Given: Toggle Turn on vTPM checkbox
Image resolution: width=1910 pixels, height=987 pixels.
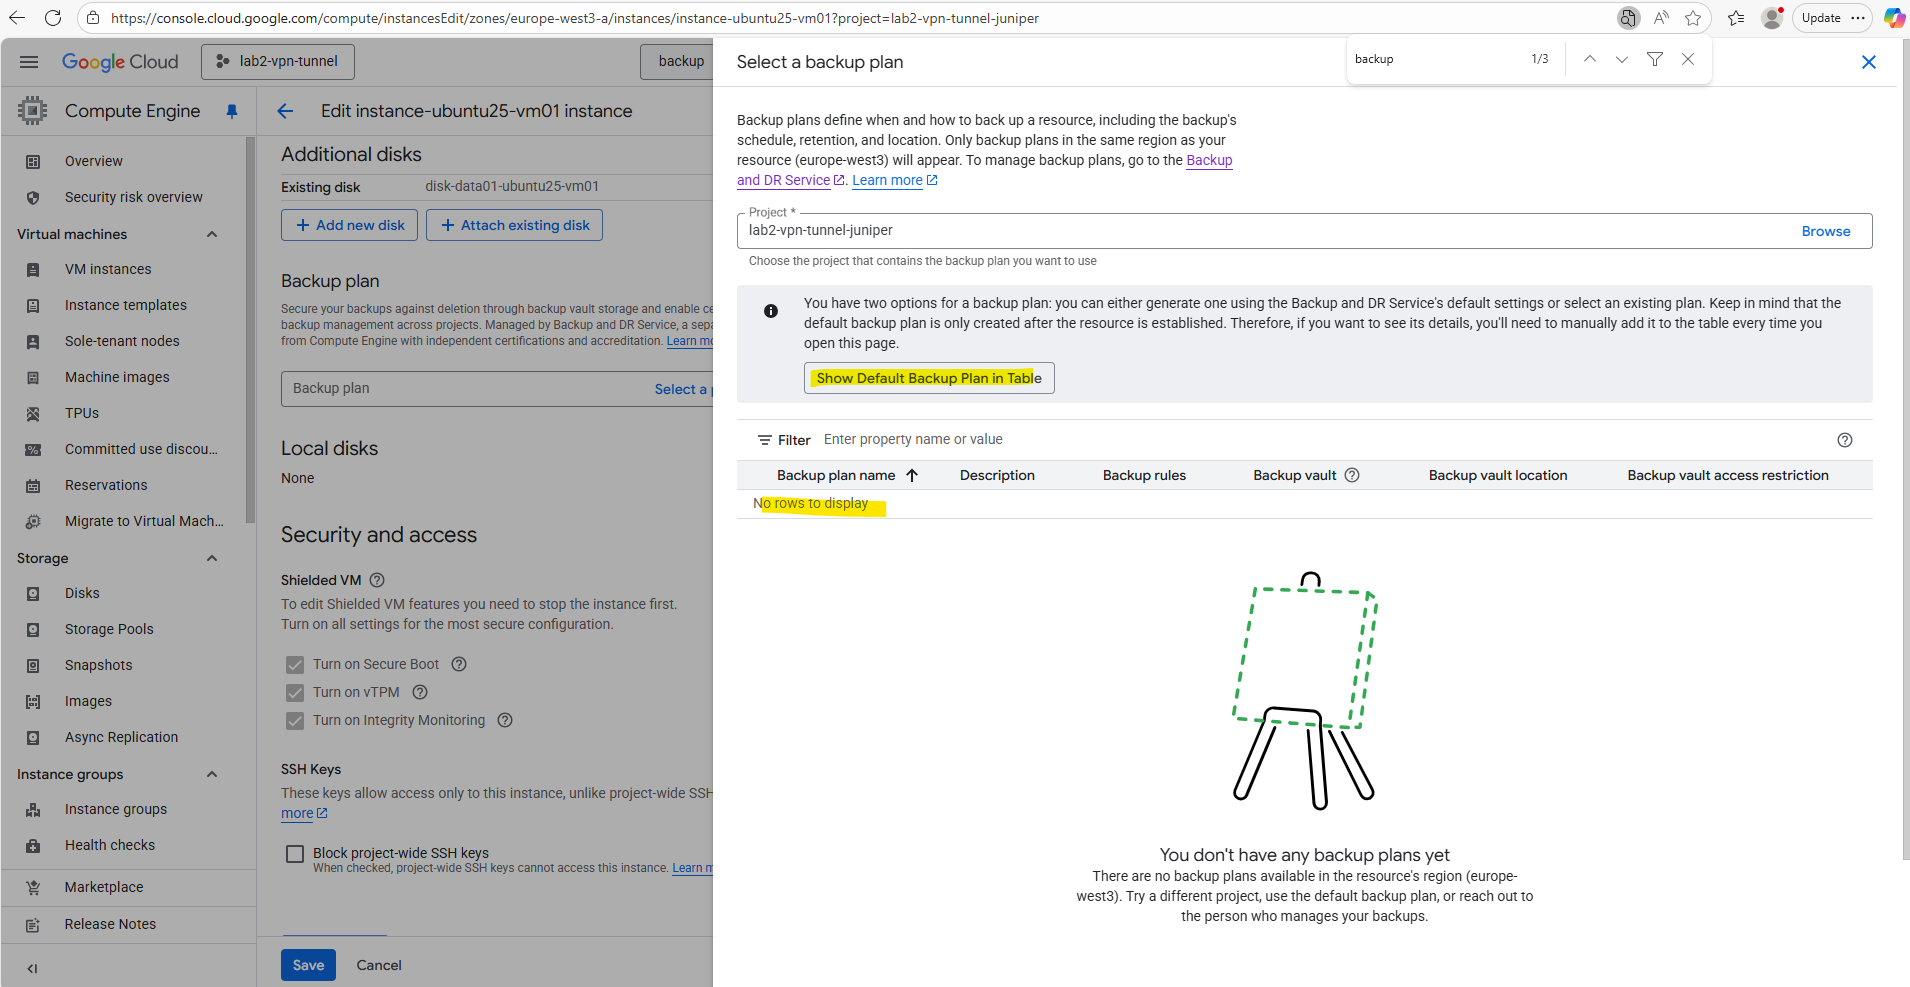Looking at the screenshot, I should (x=295, y=692).
